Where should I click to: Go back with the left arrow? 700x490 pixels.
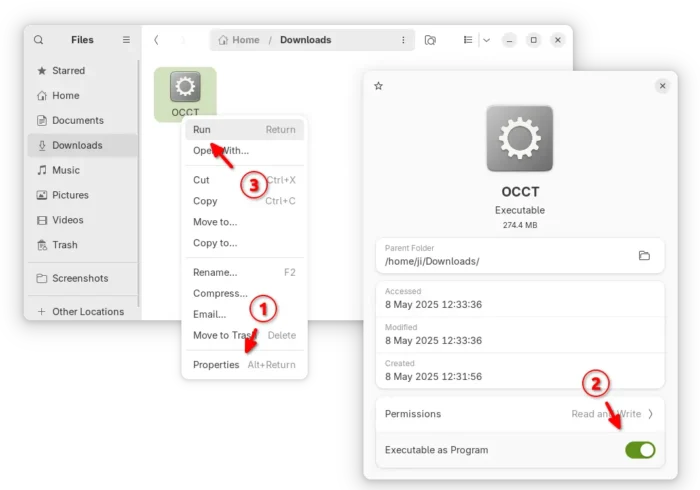point(156,40)
